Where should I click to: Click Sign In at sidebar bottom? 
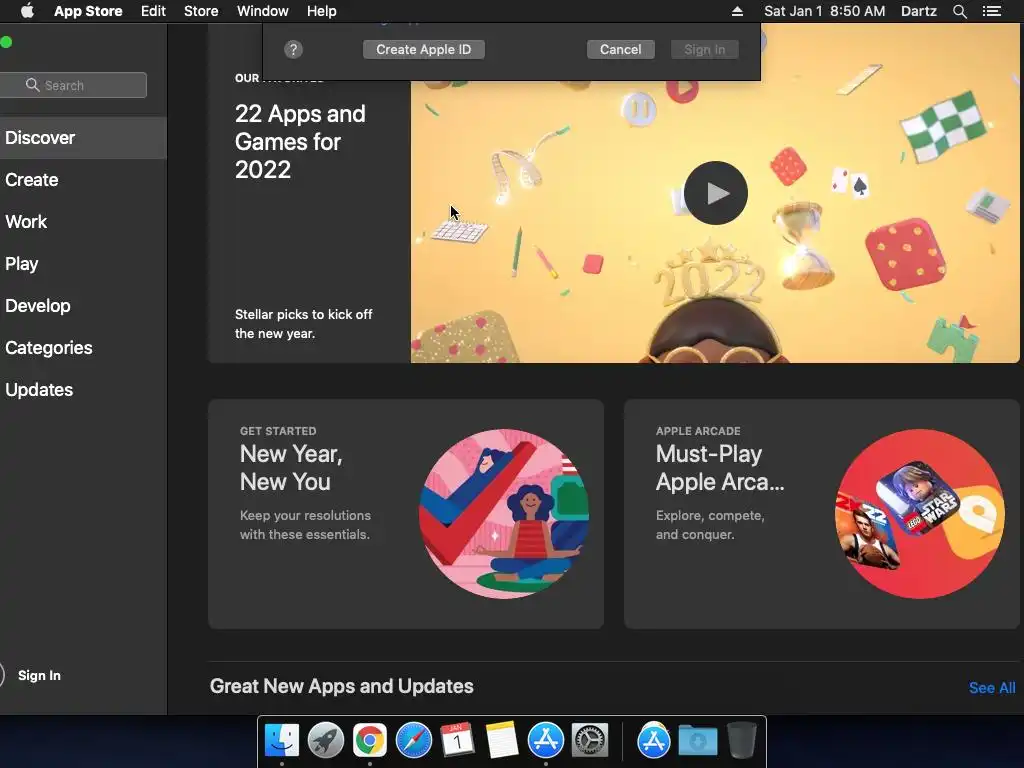pos(39,675)
